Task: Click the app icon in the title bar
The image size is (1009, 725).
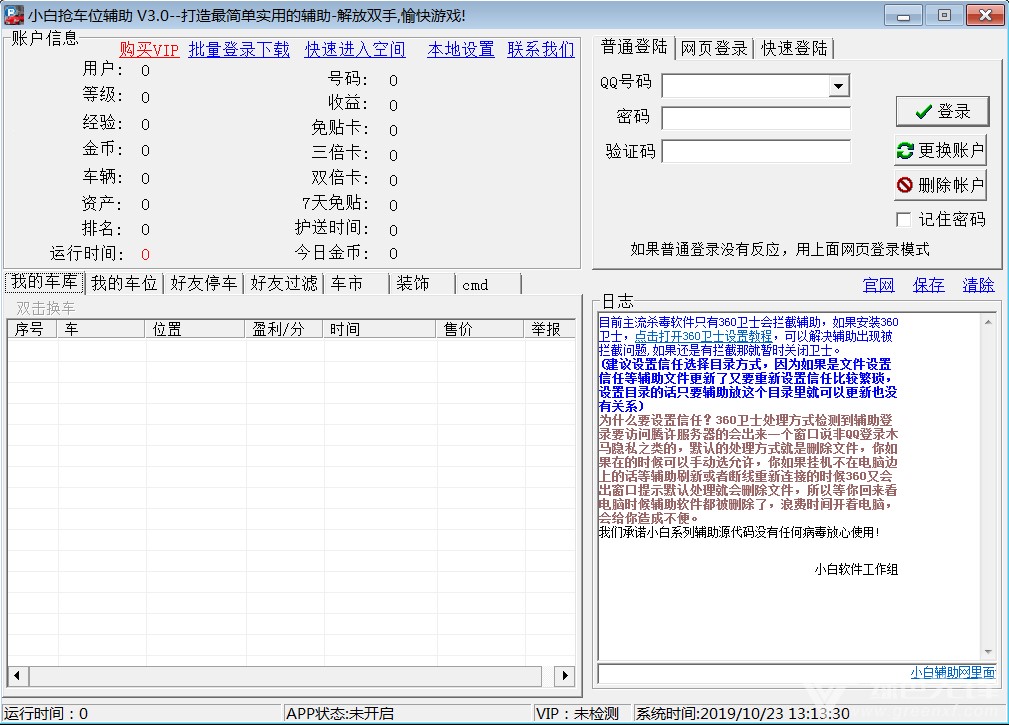Action: tap(14, 15)
